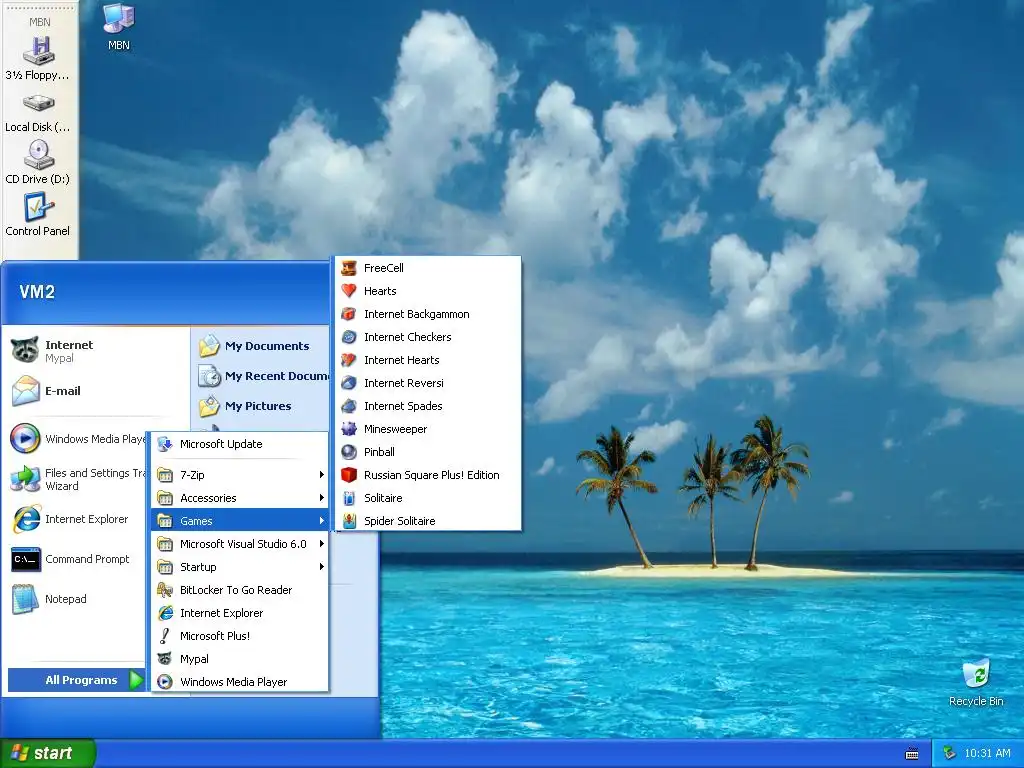Expand the Startup submenu arrow
Screen dimensions: 1024x768
[x=321, y=567]
